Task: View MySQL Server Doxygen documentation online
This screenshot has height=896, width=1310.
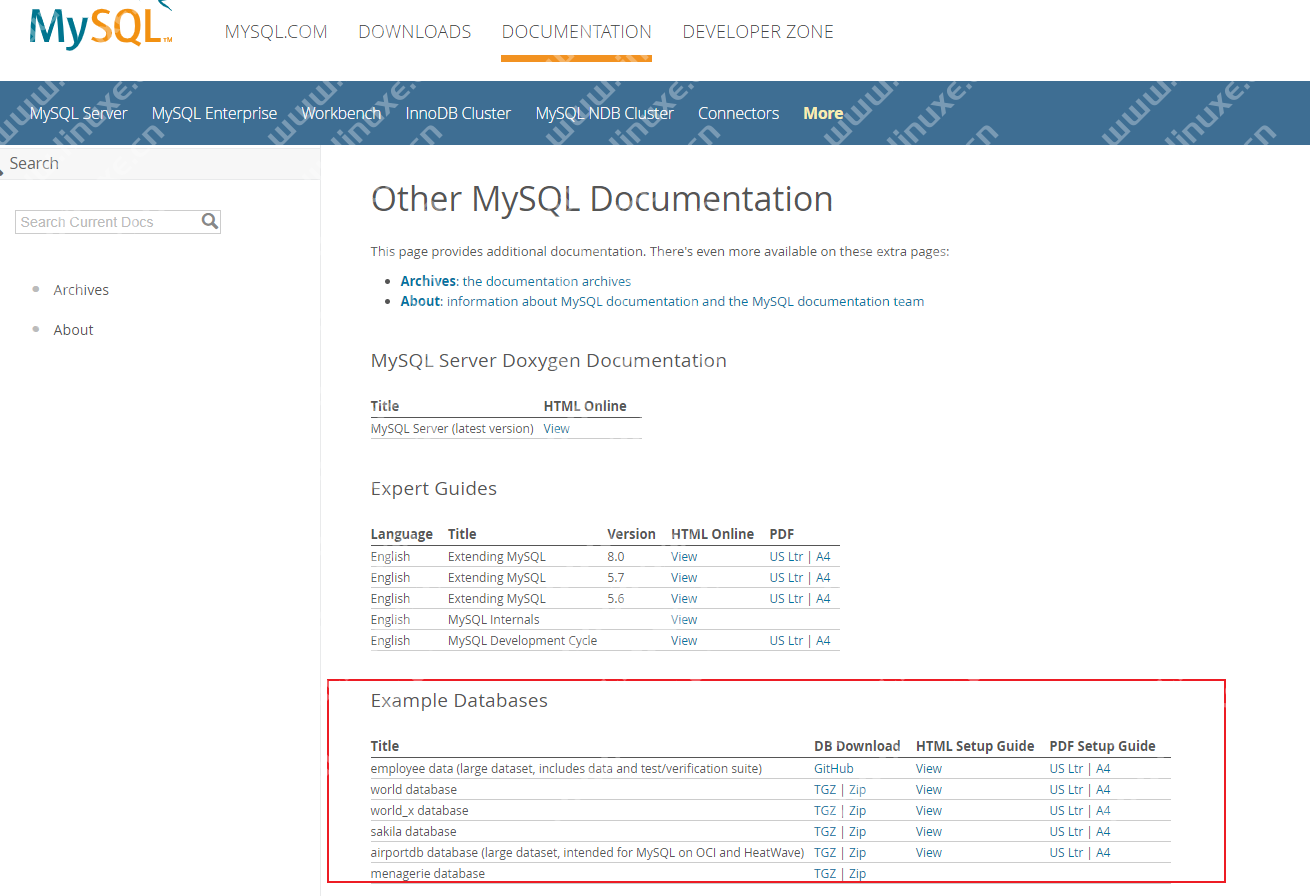Action: coord(556,428)
